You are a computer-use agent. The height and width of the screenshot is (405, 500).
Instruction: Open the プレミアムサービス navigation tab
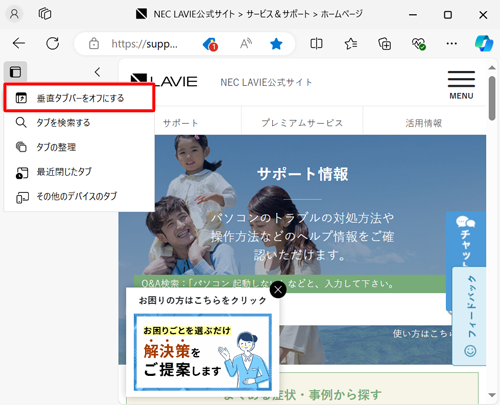pos(302,123)
